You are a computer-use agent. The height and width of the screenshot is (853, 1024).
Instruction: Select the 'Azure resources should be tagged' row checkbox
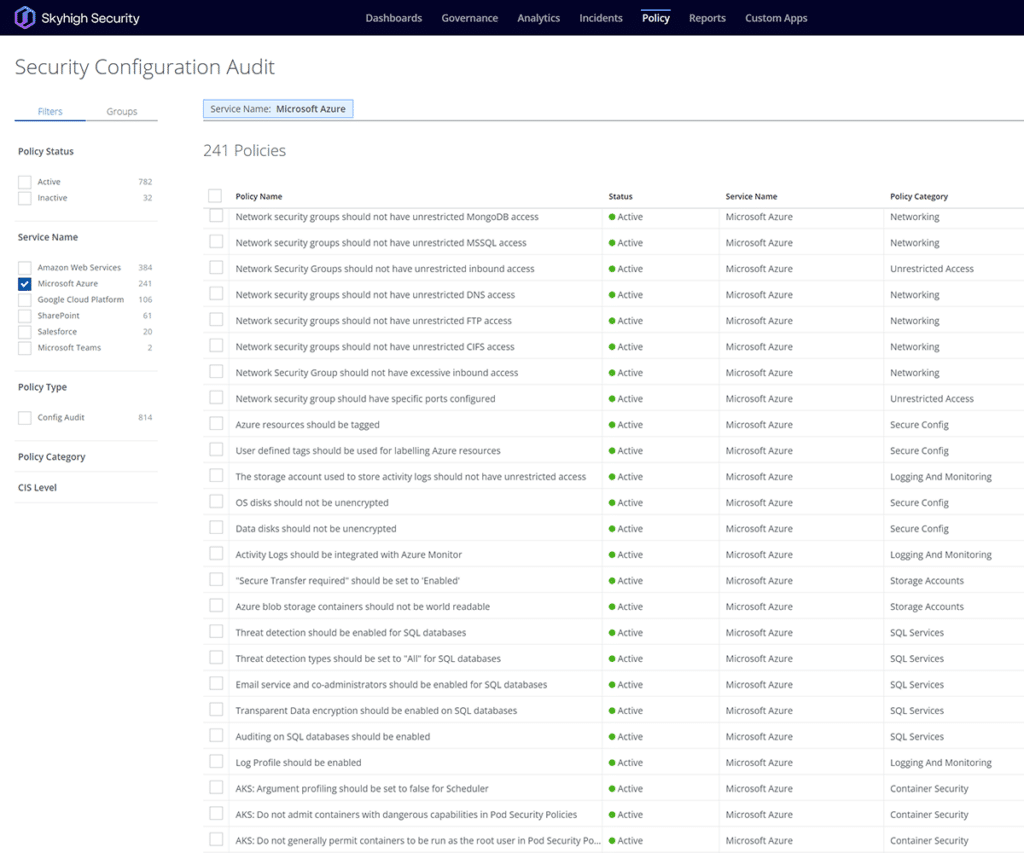click(x=216, y=425)
